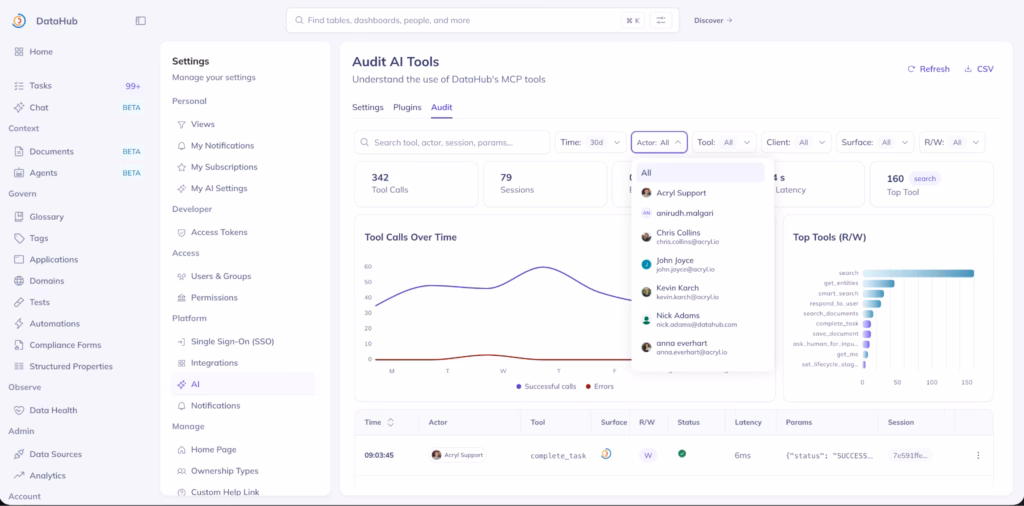Image resolution: width=1024 pixels, height=506 pixels.
Task: Open Tests in the left navigation
Action: tap(39, 302)
